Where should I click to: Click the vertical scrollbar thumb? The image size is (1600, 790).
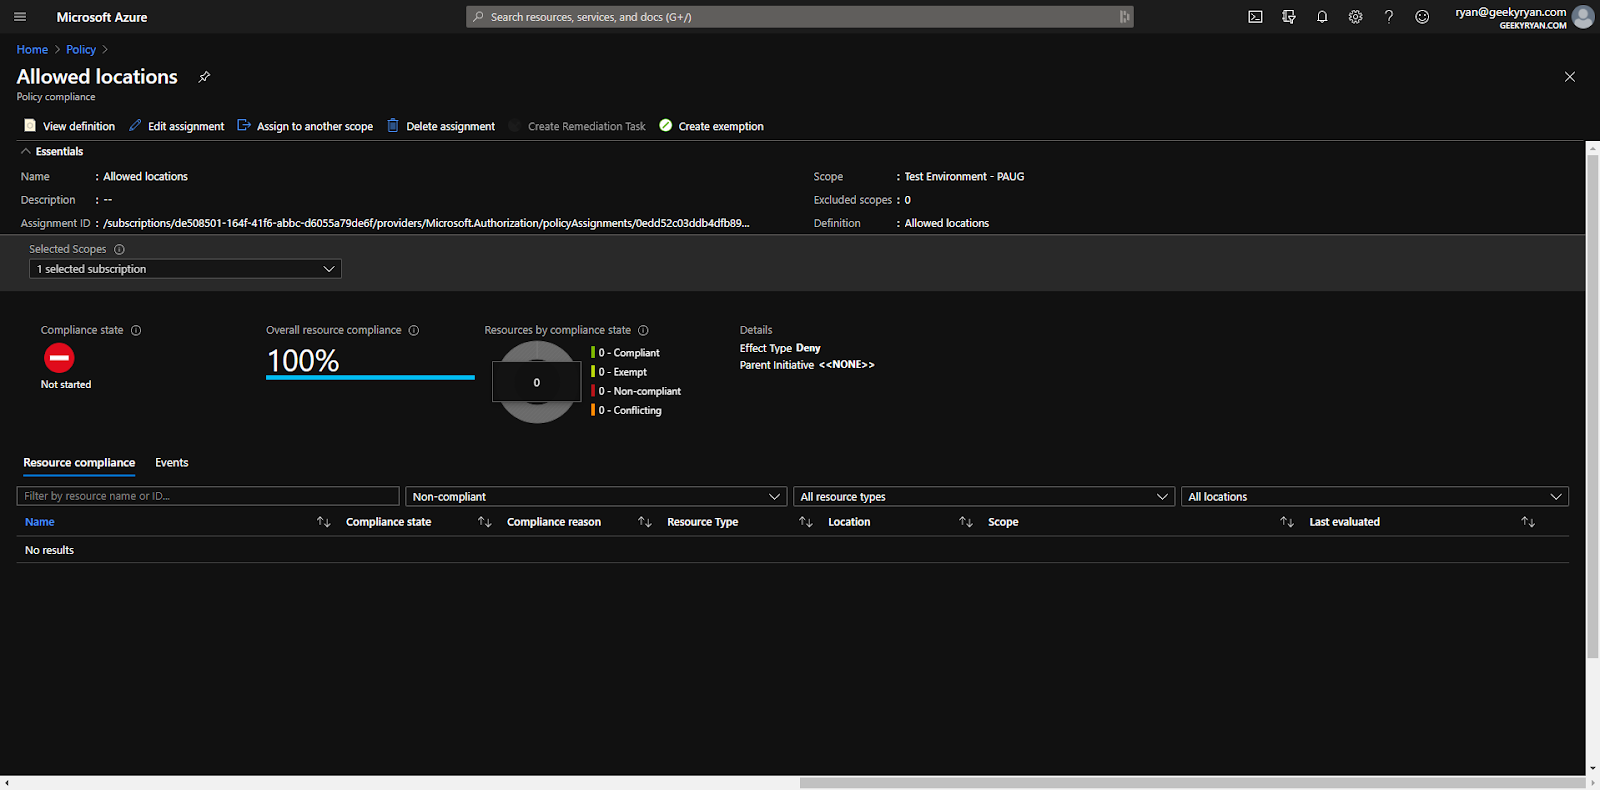(1592, 405)
